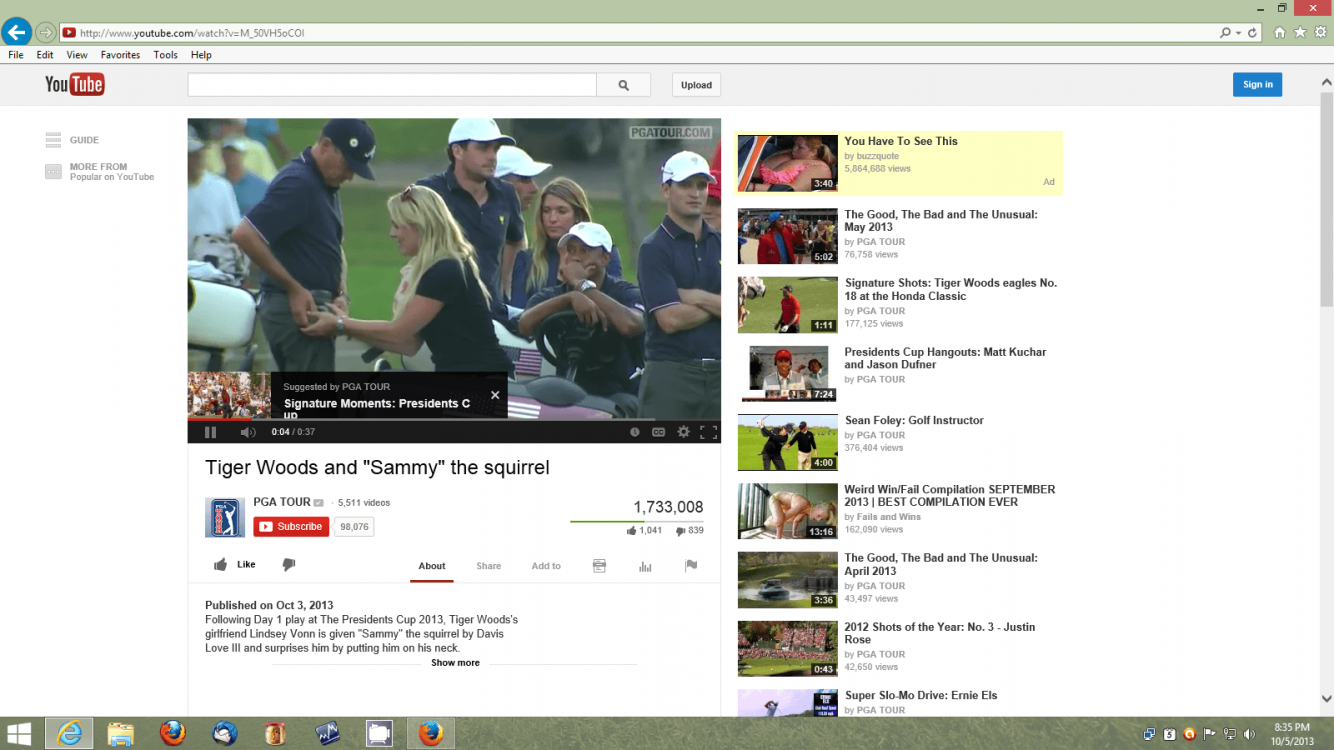The image size is (1334, 750).
Task: Click the YouTube search magnifier button
Action: pyautogui.click(x=623, y=85)
